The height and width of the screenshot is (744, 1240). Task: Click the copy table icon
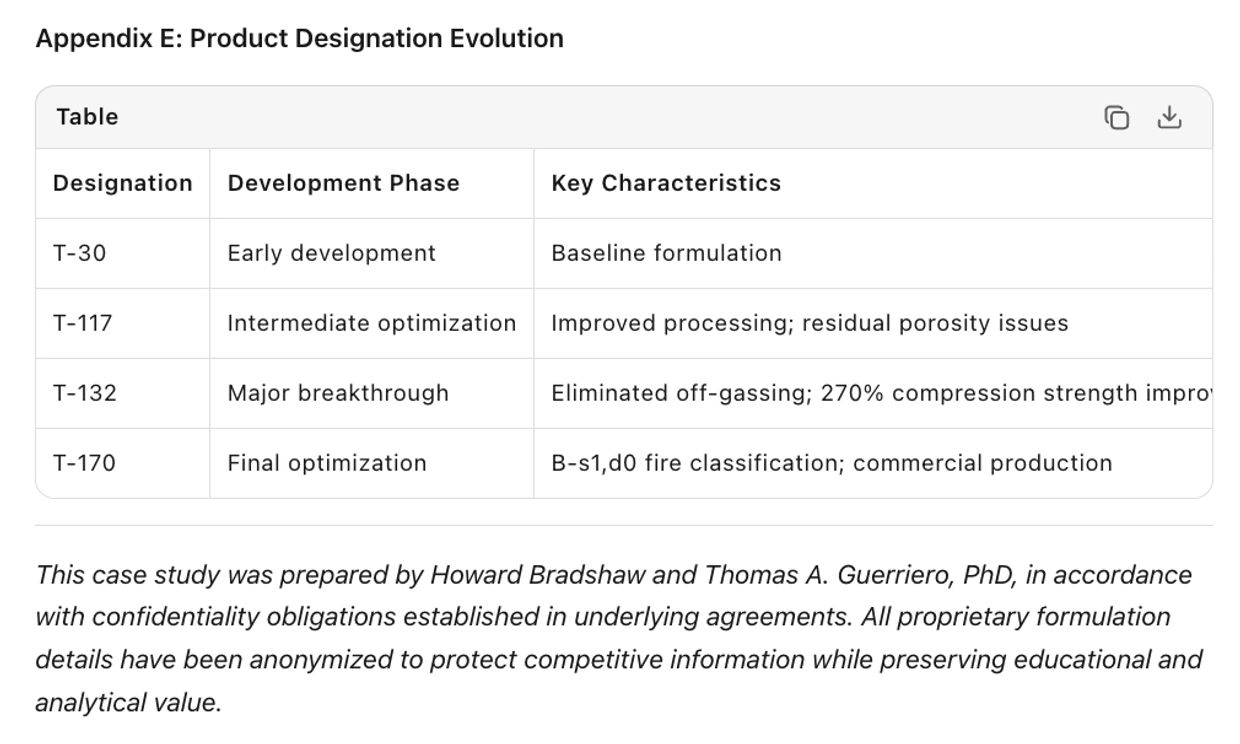[x=1117, y=118]
